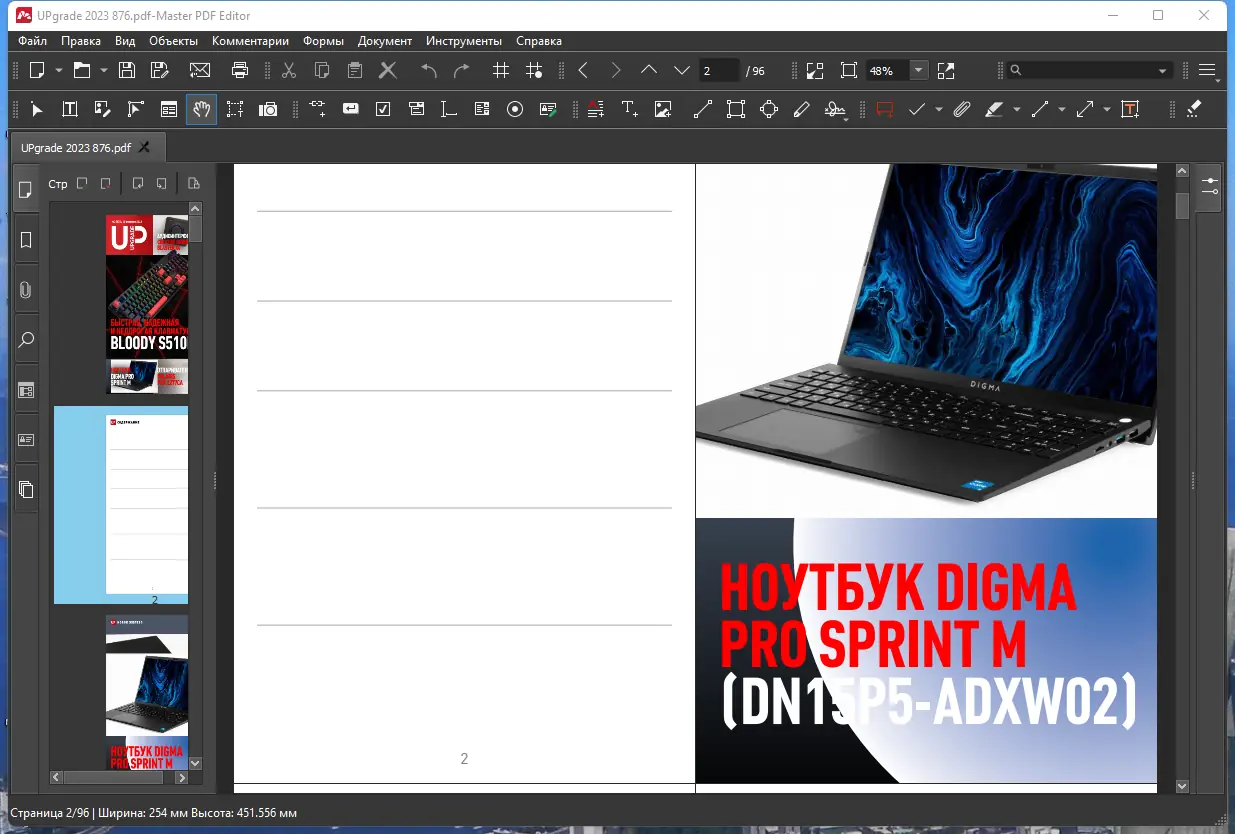Select the Edit Text tool

pyautogui.click(x=70, y=109)
